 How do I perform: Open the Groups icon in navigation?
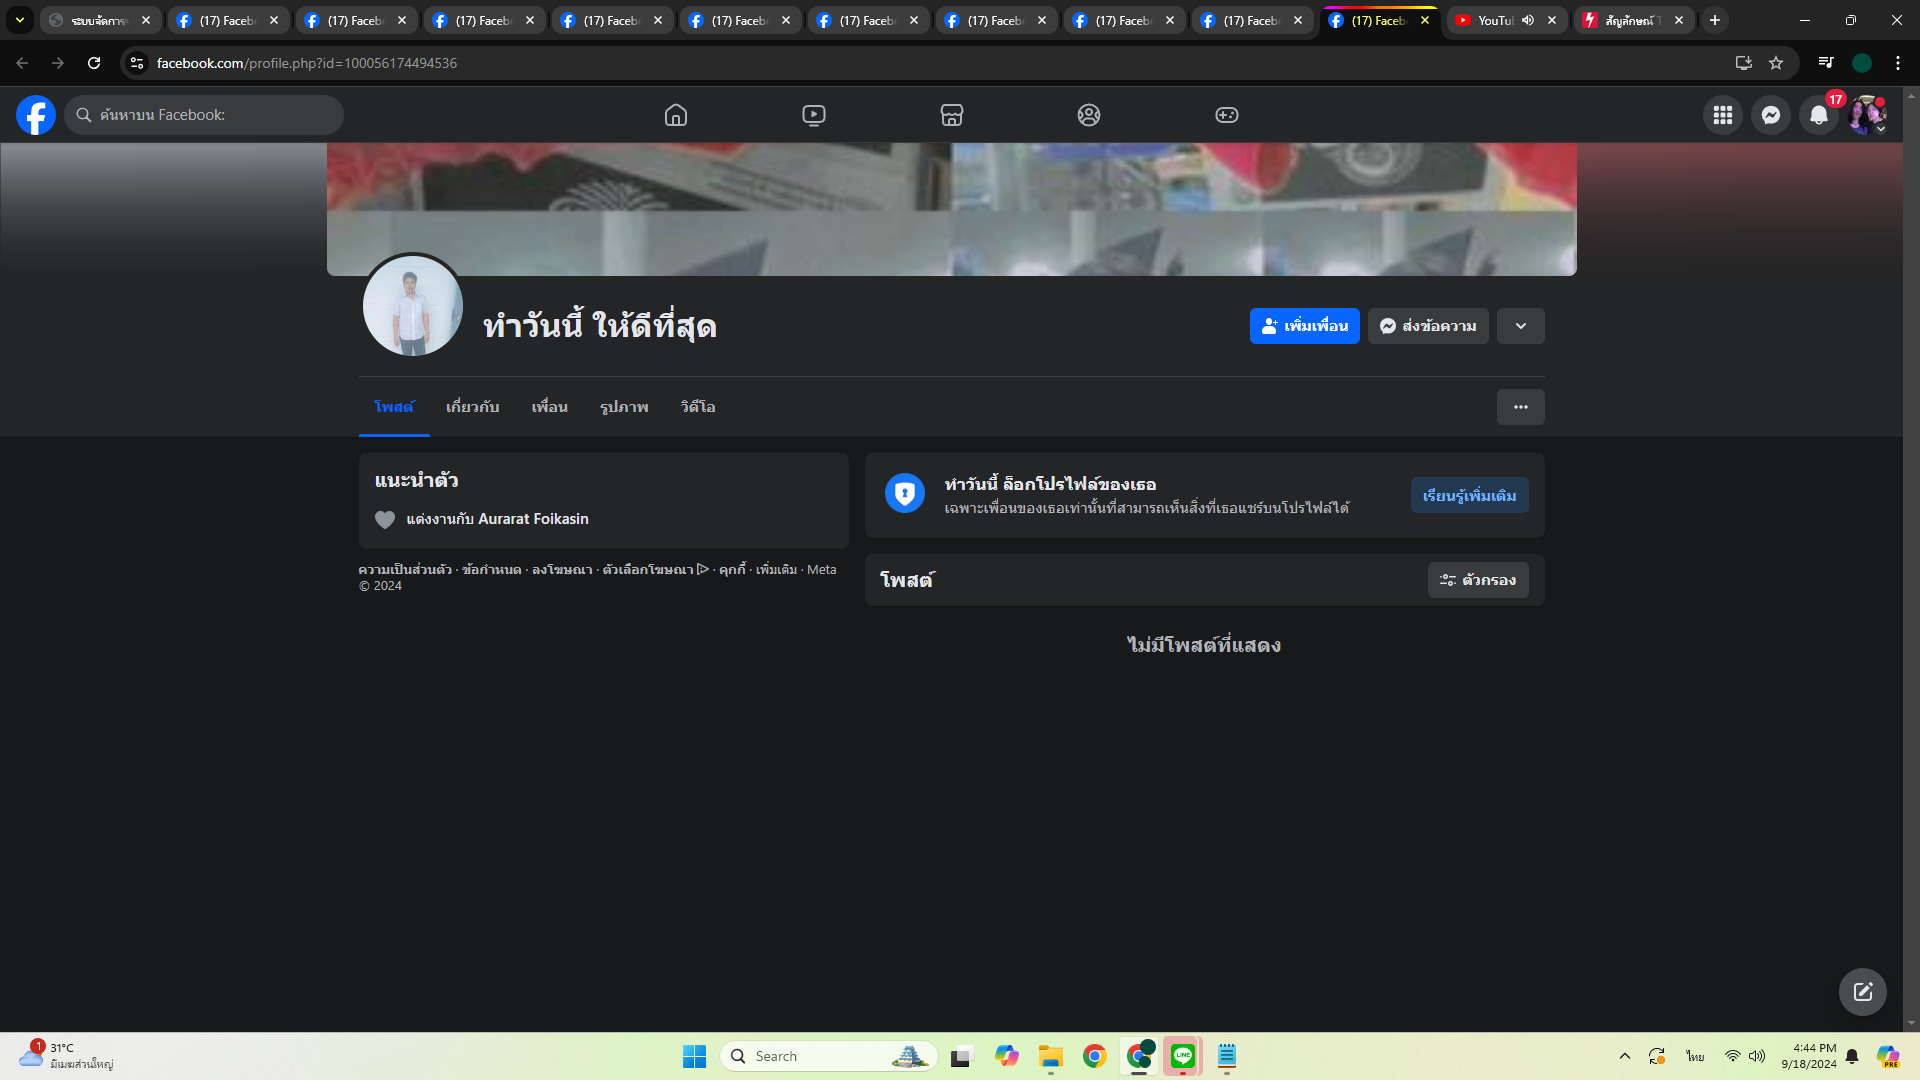click(1089, 115)
